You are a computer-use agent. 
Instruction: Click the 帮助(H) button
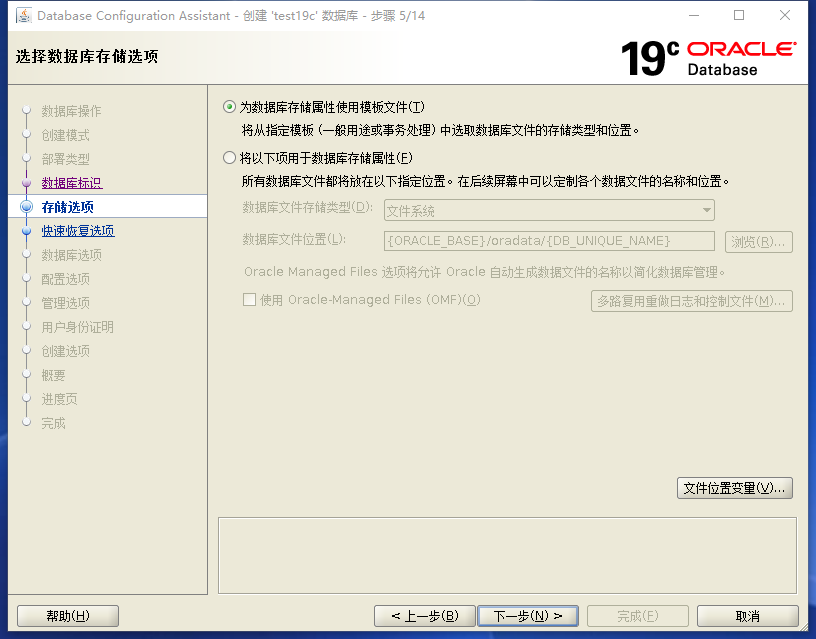point(68,616)
